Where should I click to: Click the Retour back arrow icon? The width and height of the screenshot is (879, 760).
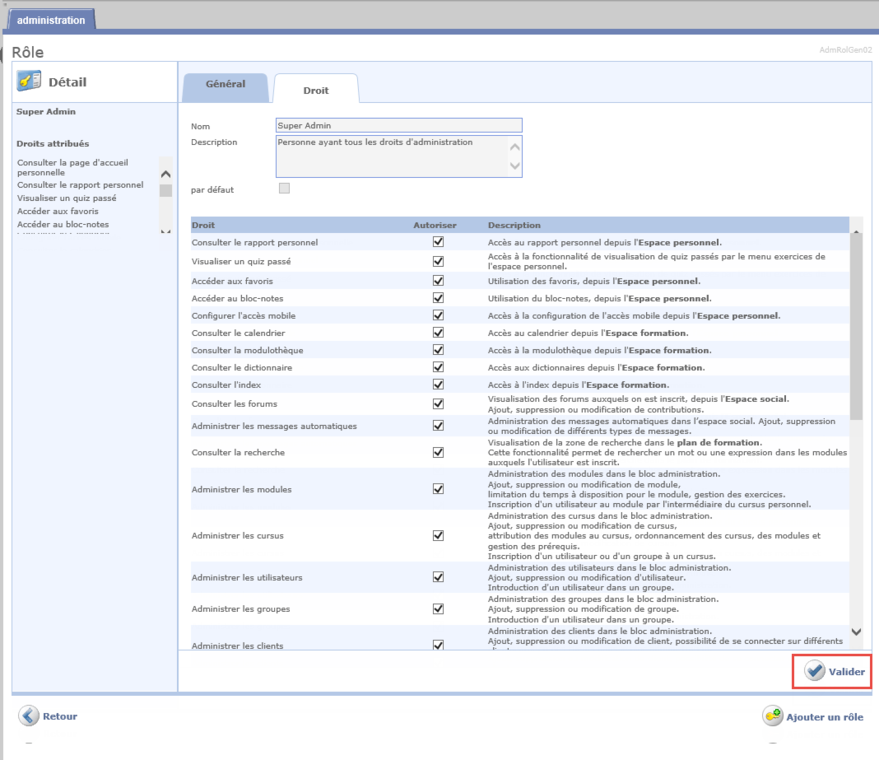(x=29, y=716)
